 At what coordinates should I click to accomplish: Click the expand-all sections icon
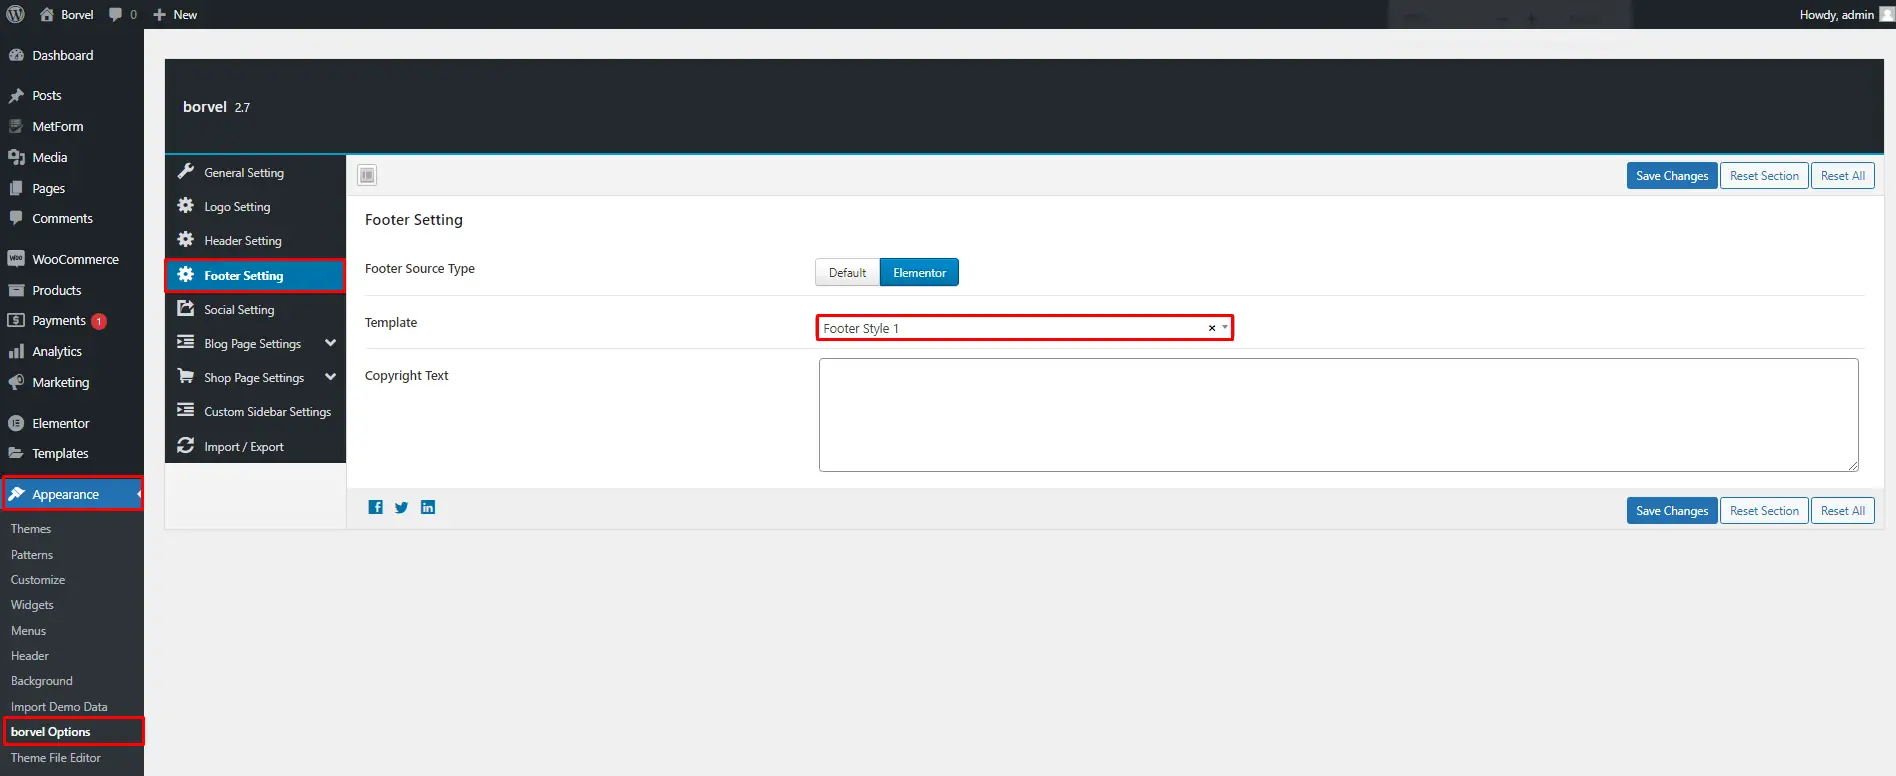(367, 176)
